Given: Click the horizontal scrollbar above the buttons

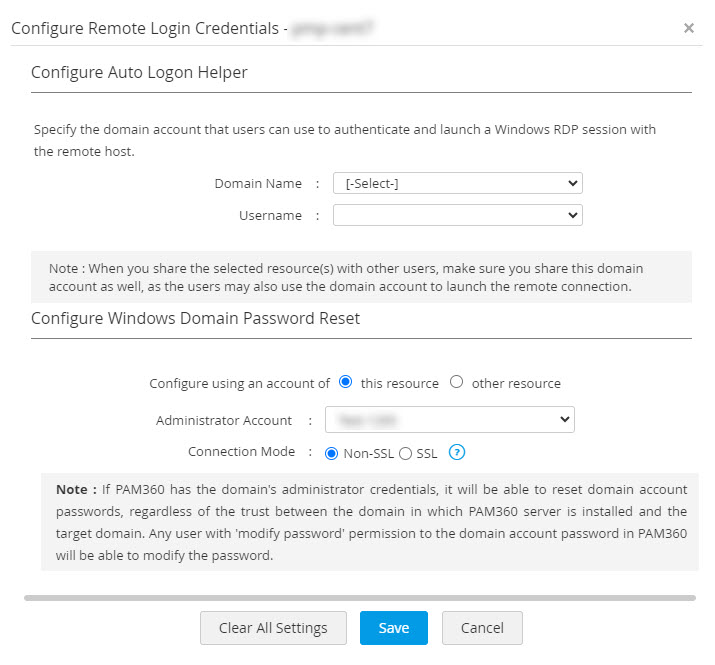Looking at the screenshot, I should (x=360, y=598).
